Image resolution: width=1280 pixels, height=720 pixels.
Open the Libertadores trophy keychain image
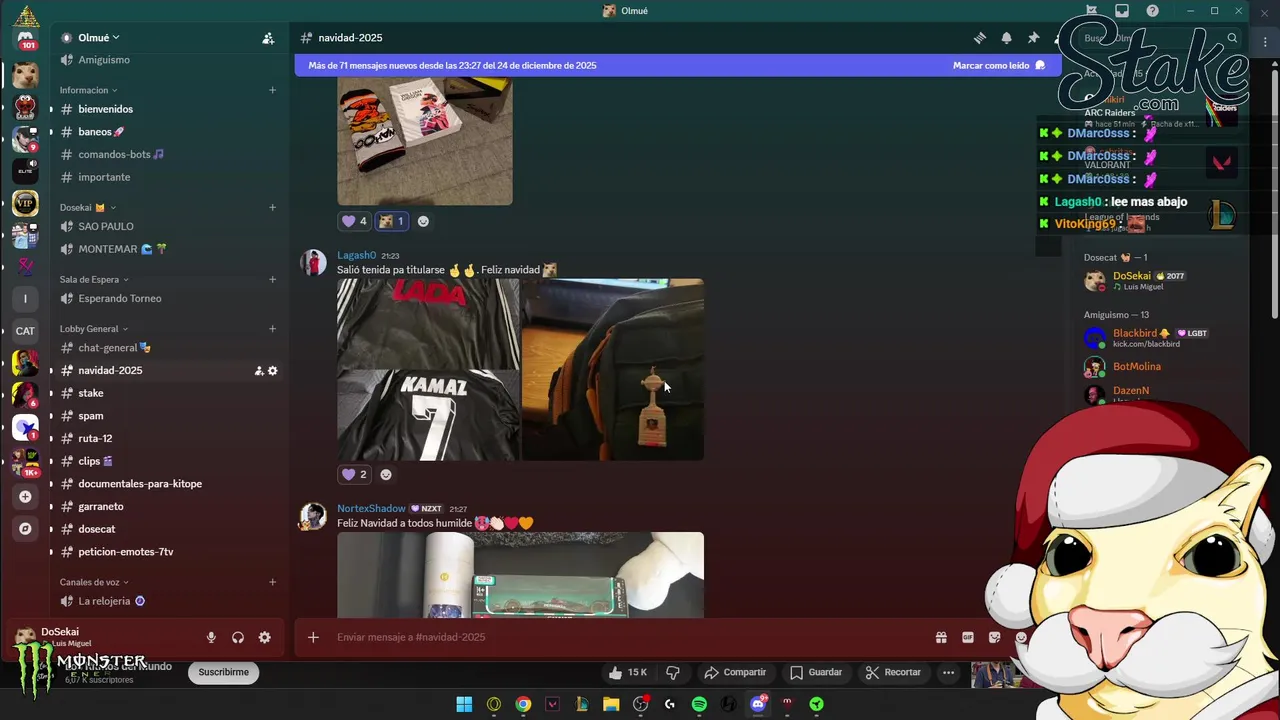tap(613, 370)
